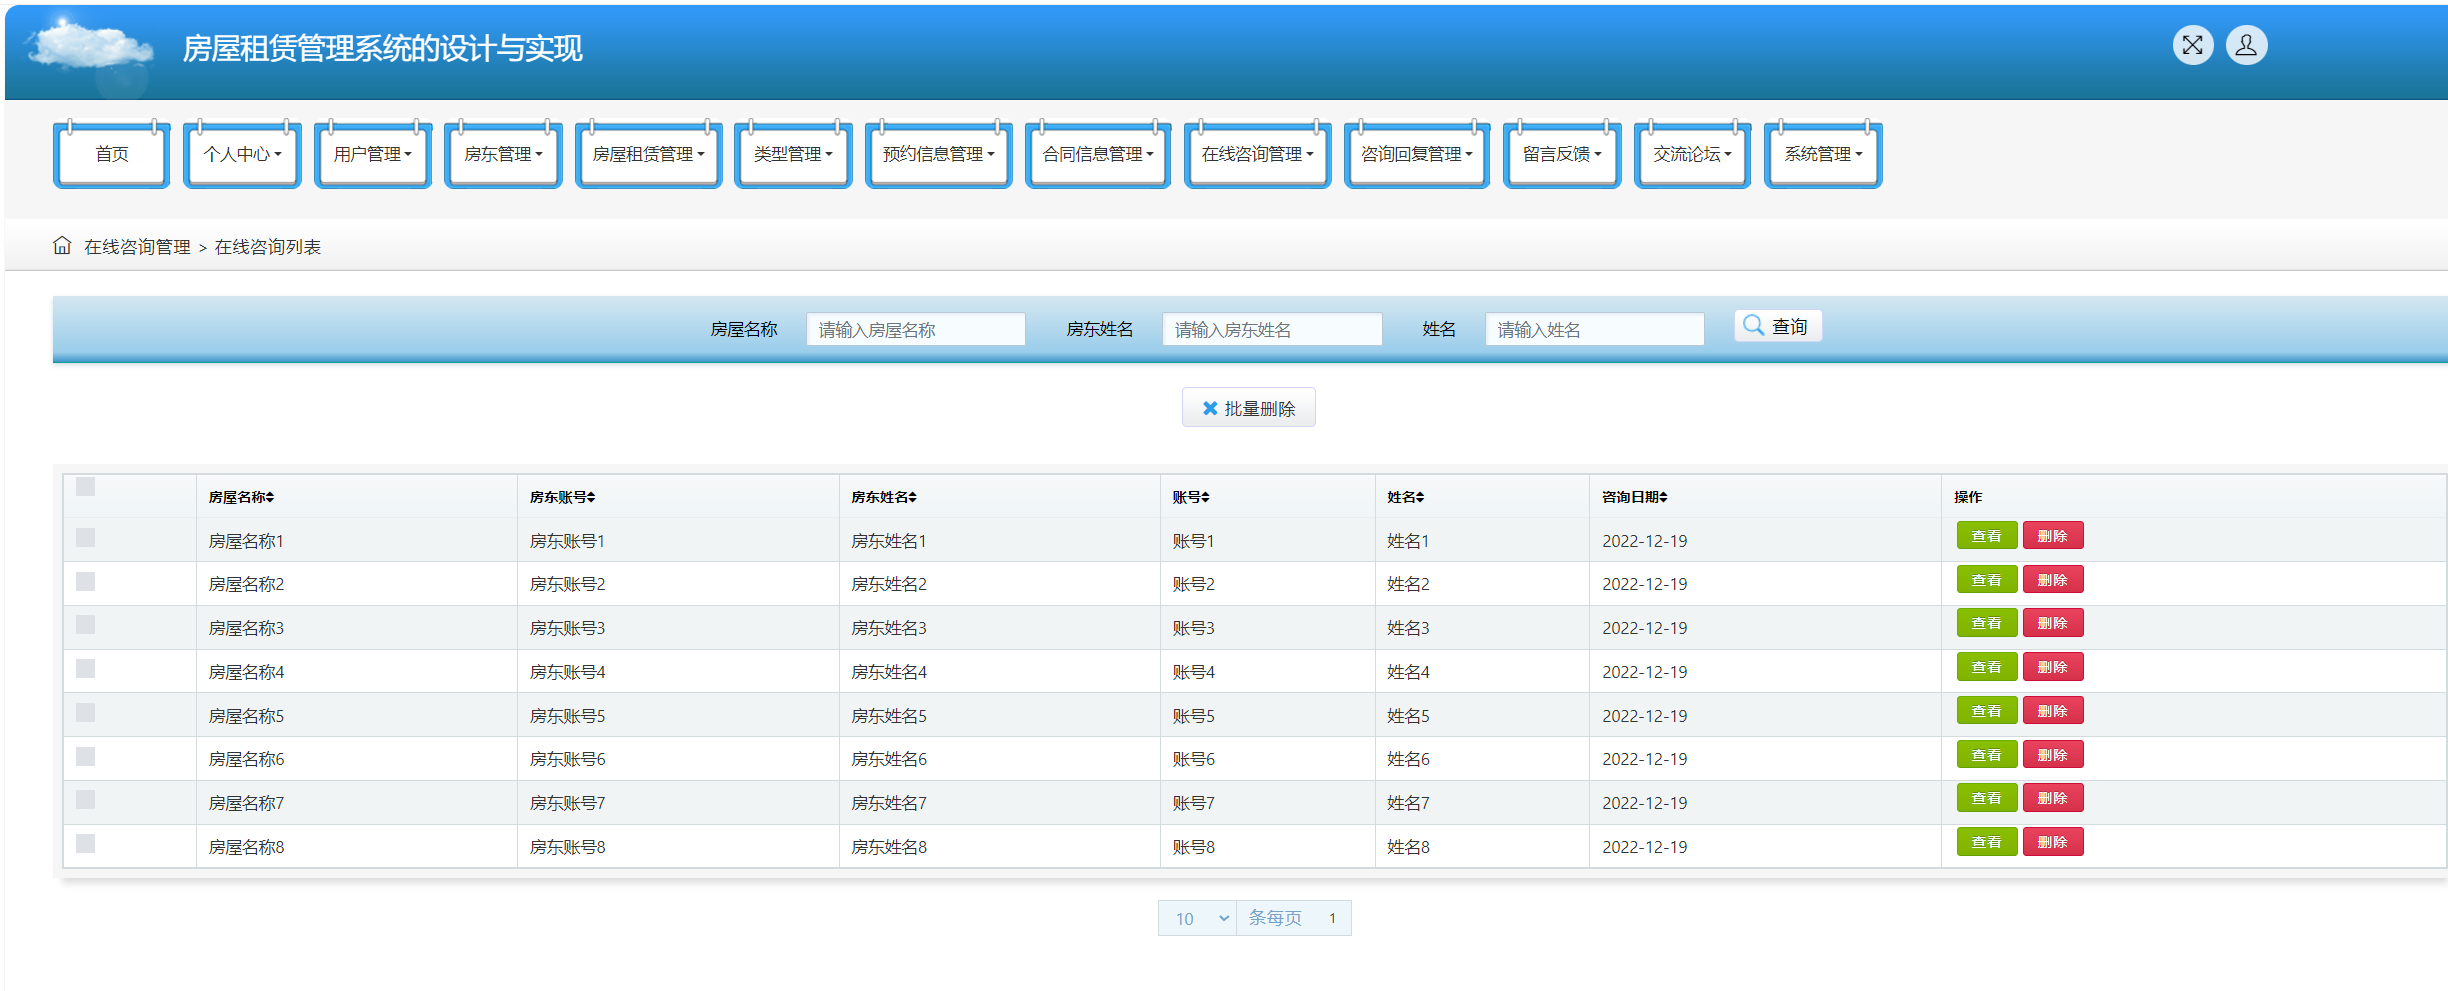Open the 系统管理 menu
This screenshot has height=991, width=2448.
click(x=1823, y=154)
